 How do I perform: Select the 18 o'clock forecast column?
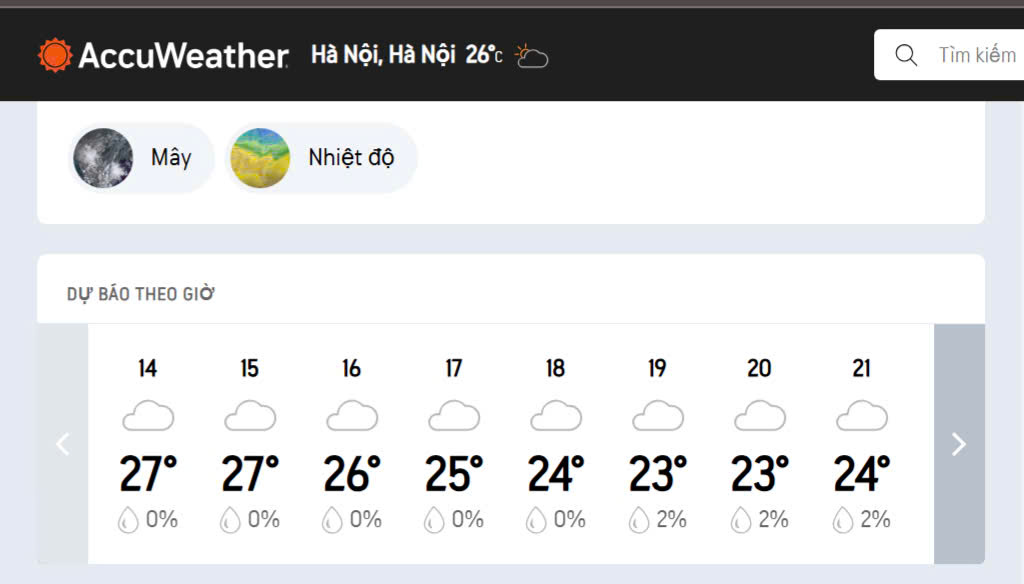(556, 445)
